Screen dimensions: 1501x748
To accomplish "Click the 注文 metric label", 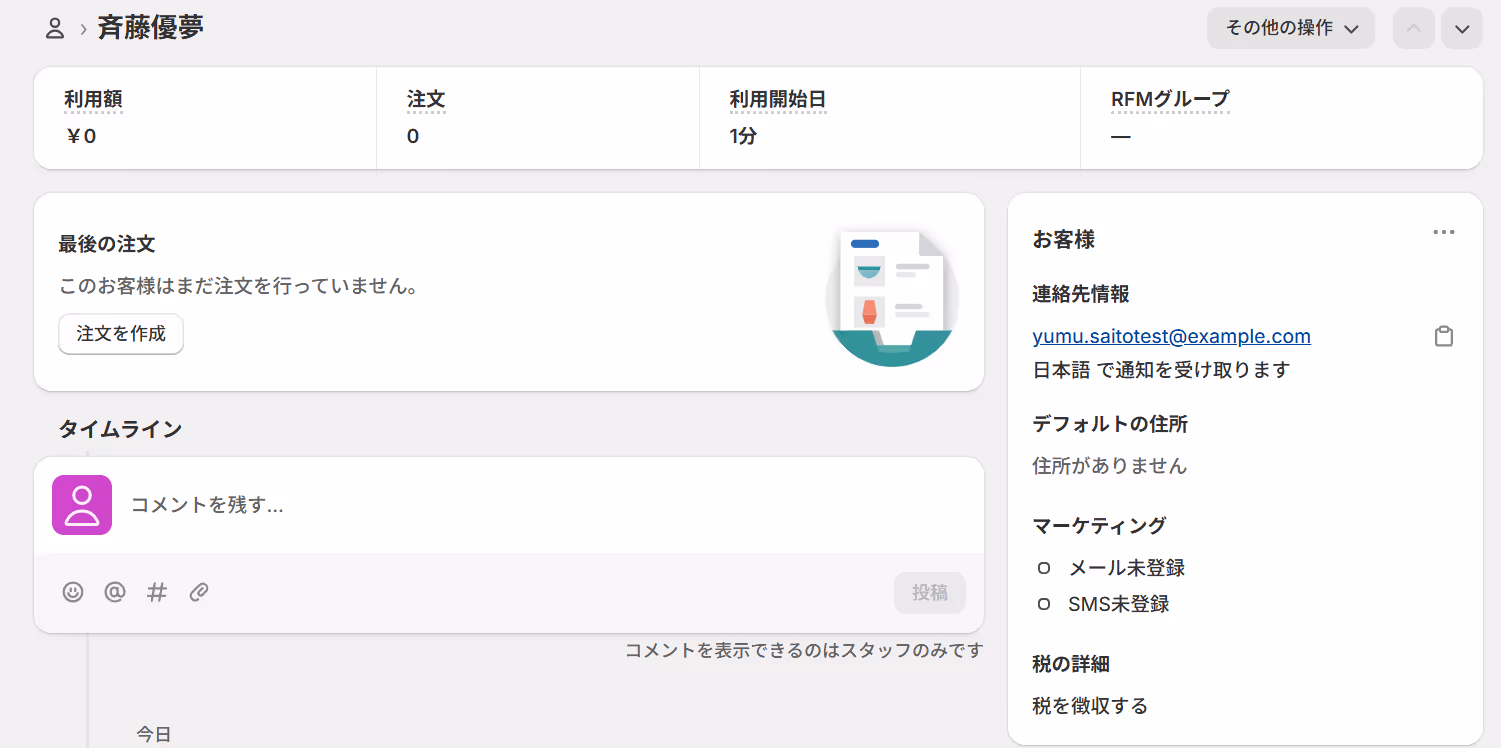I will [x=426, y=100].
